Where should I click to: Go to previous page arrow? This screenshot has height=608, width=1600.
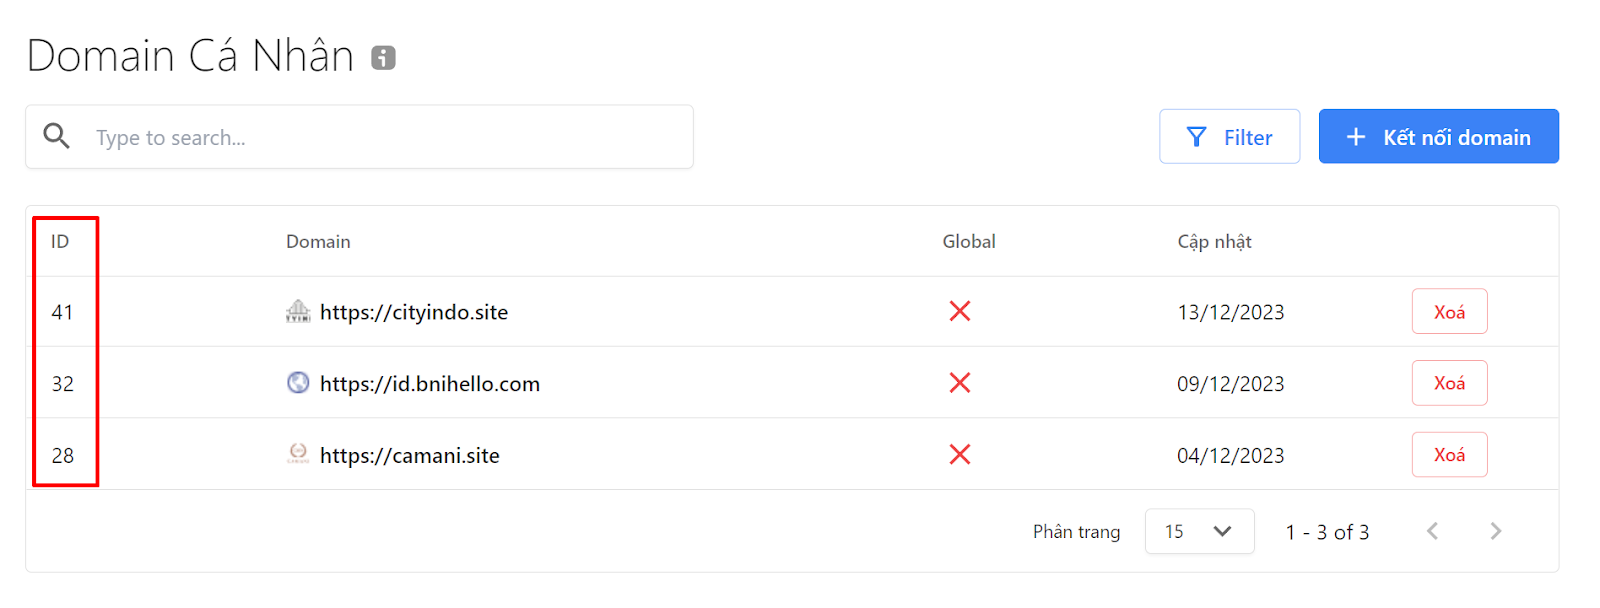click(1433, 531)
